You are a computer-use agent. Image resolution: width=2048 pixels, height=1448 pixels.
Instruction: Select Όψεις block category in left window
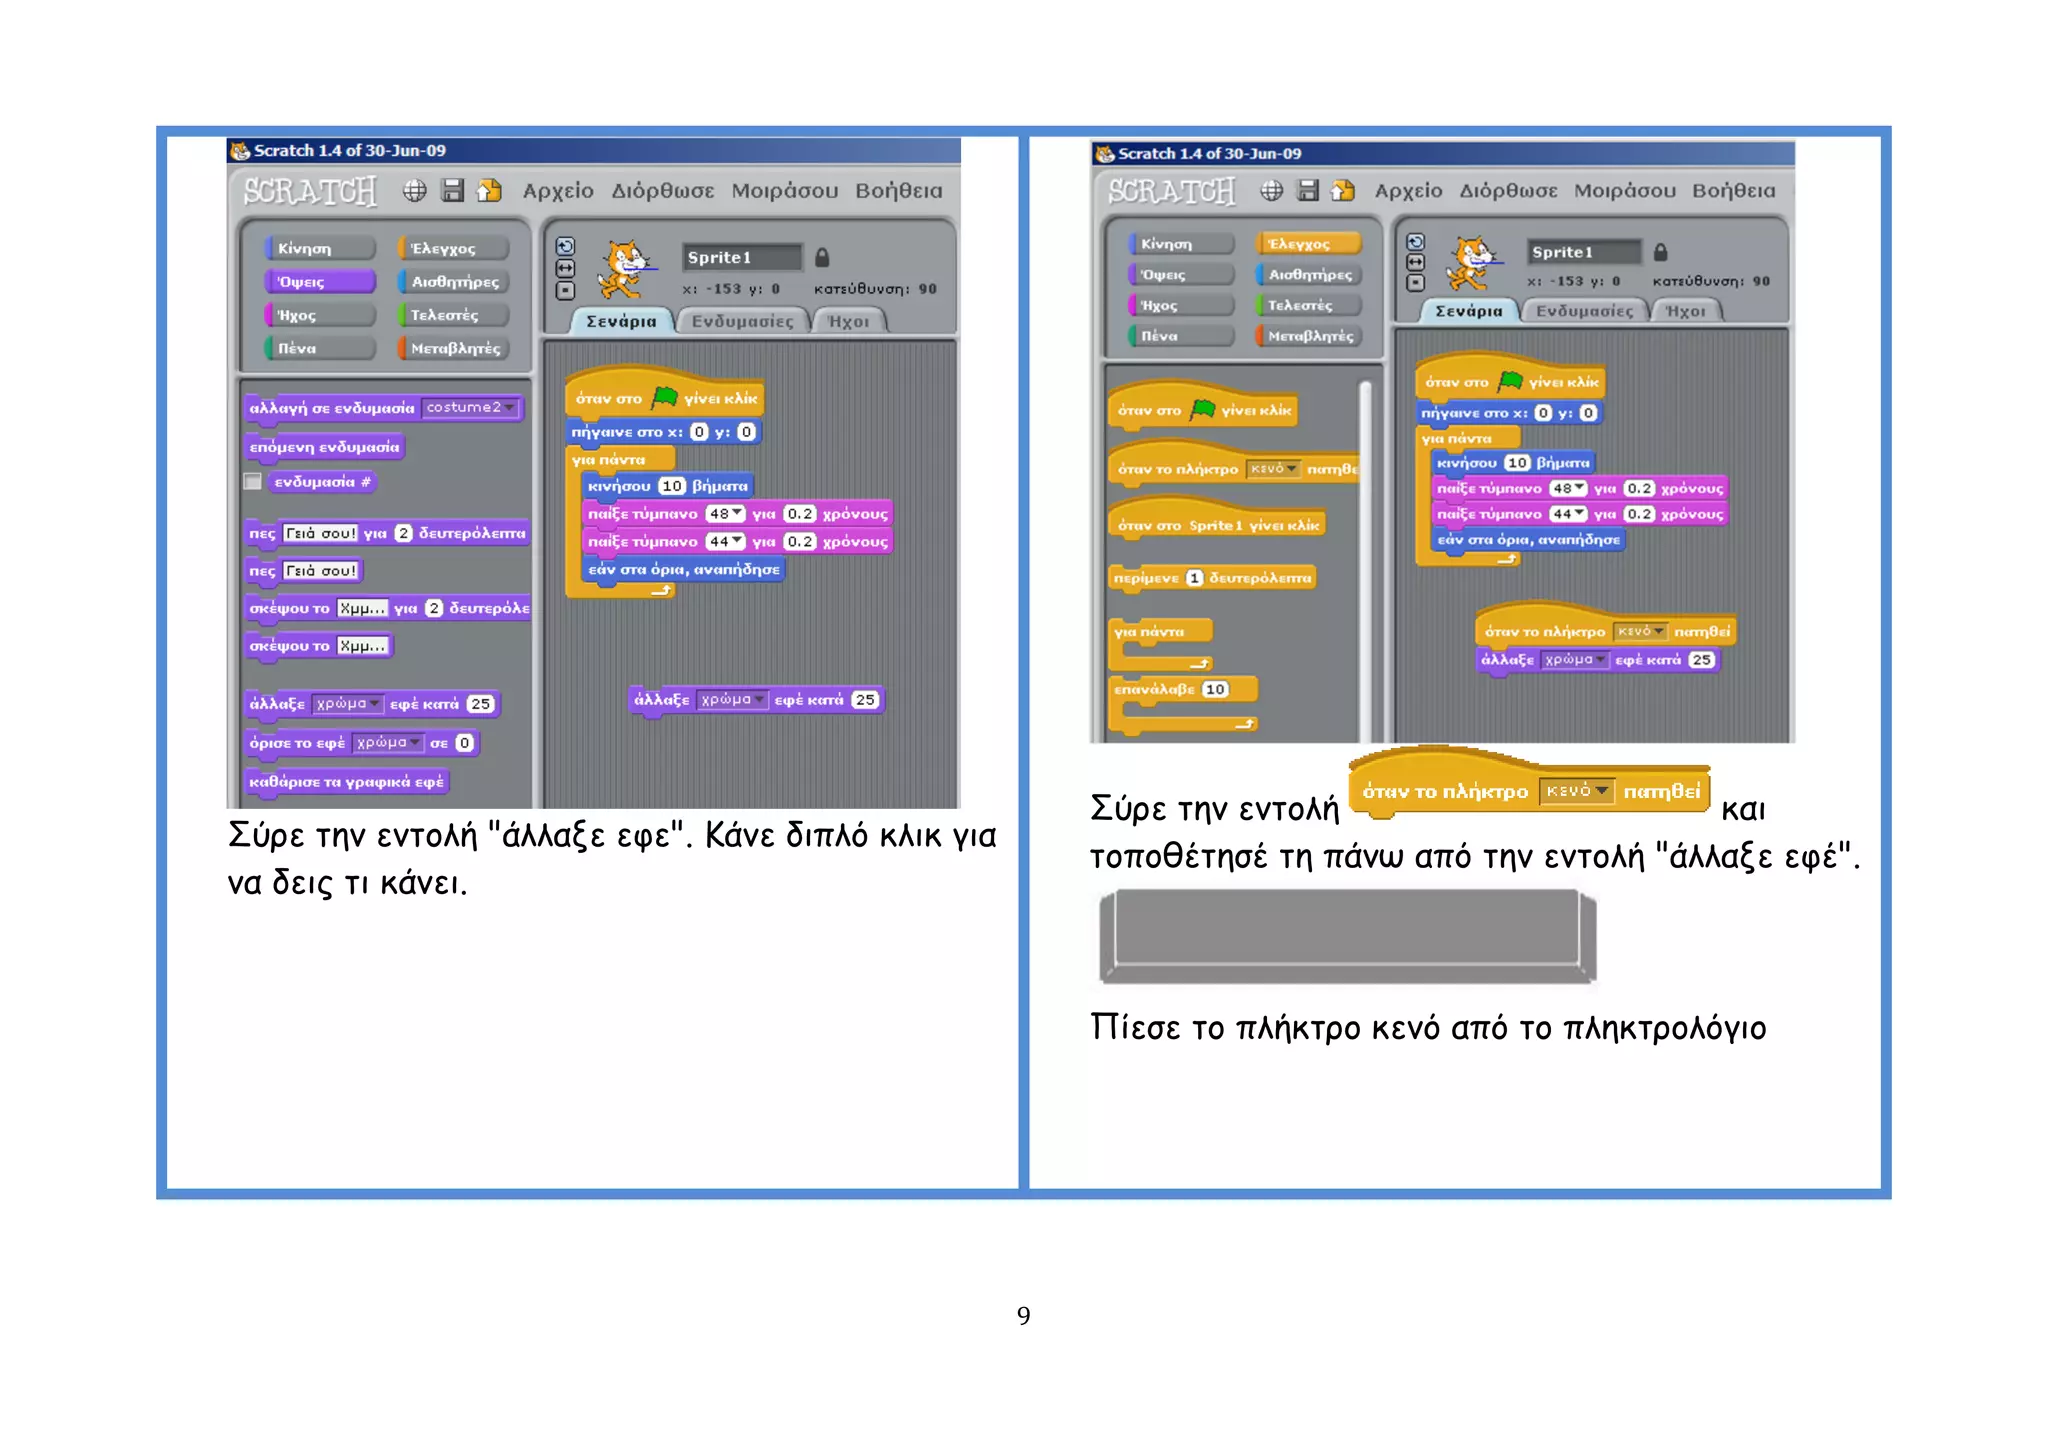coord(320,282)
